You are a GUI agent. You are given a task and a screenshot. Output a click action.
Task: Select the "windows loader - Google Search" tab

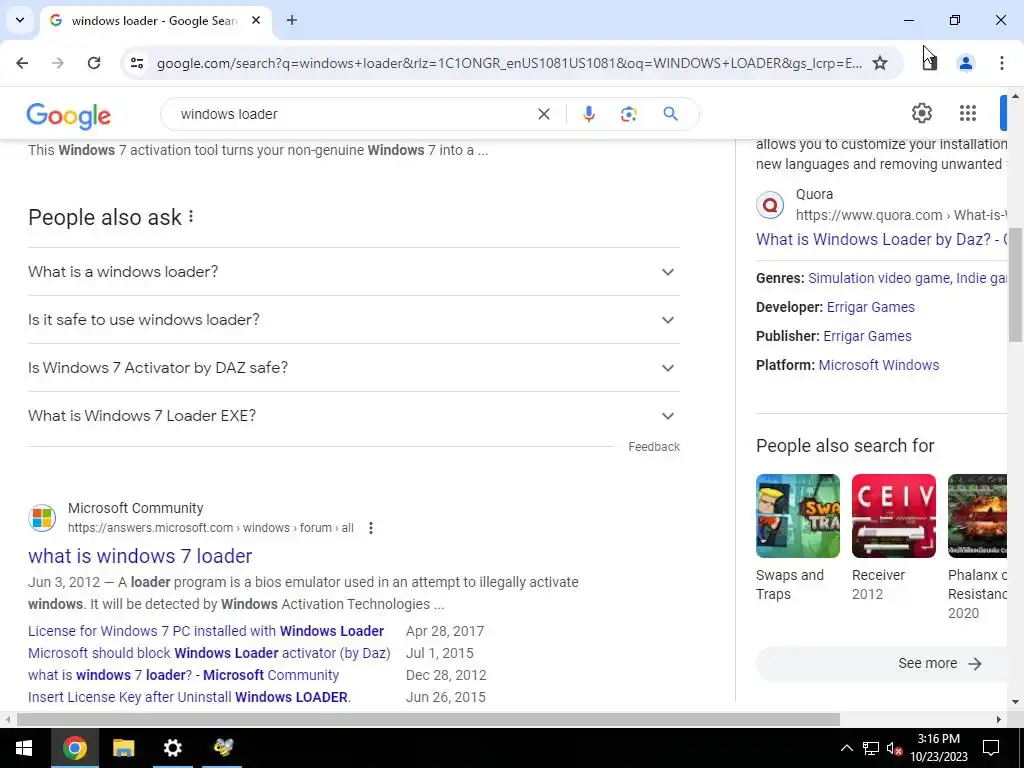tap(155, 20)
